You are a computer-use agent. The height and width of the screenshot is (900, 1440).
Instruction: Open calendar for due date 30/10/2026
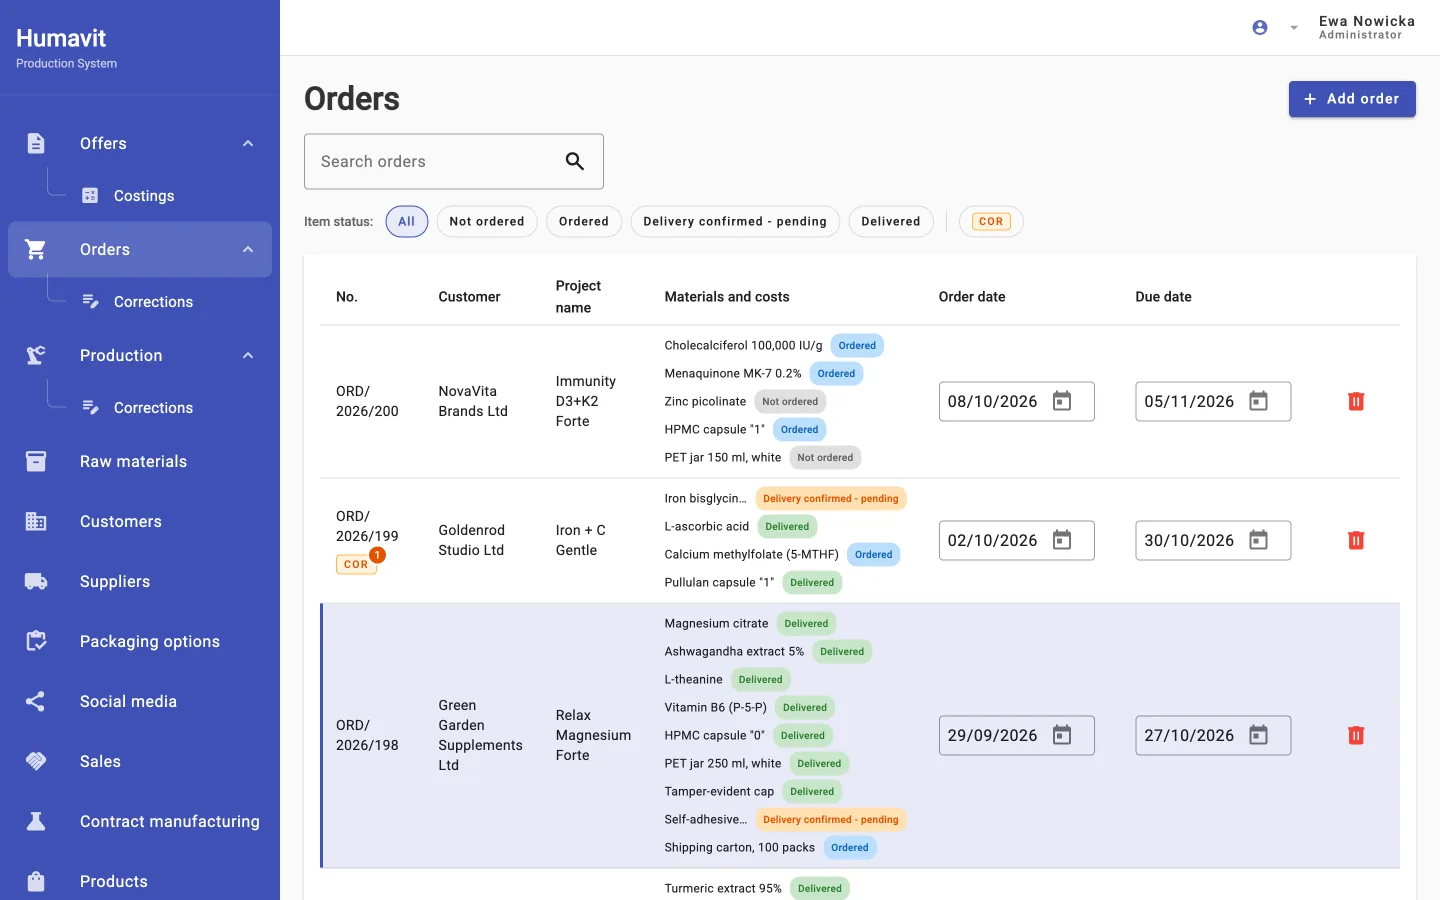tap(1259, 540)
